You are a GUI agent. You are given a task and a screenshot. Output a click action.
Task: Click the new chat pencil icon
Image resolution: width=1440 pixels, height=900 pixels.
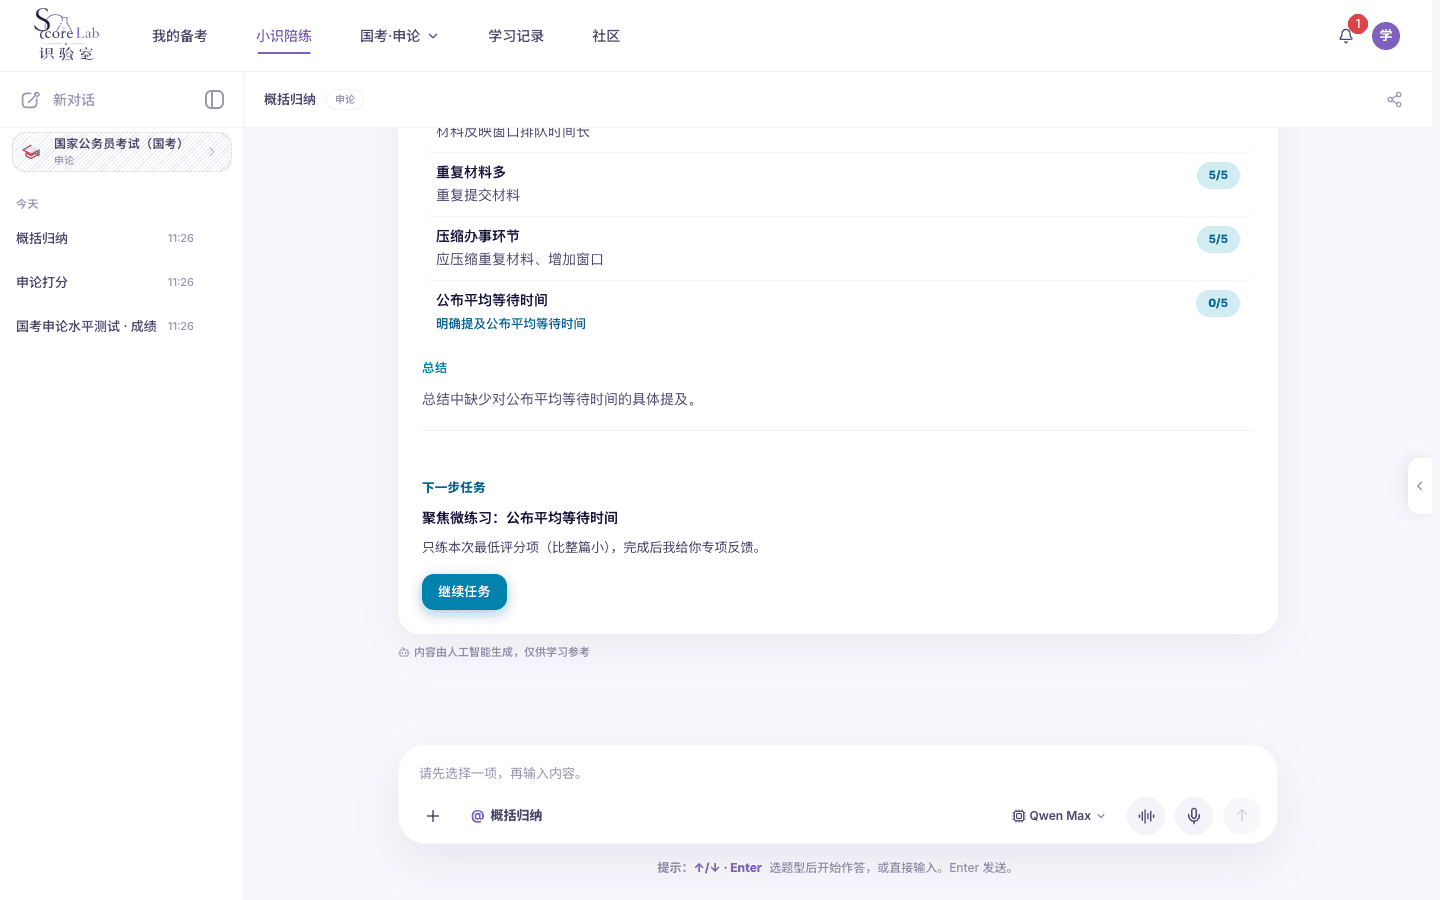(x=31, y=100)
